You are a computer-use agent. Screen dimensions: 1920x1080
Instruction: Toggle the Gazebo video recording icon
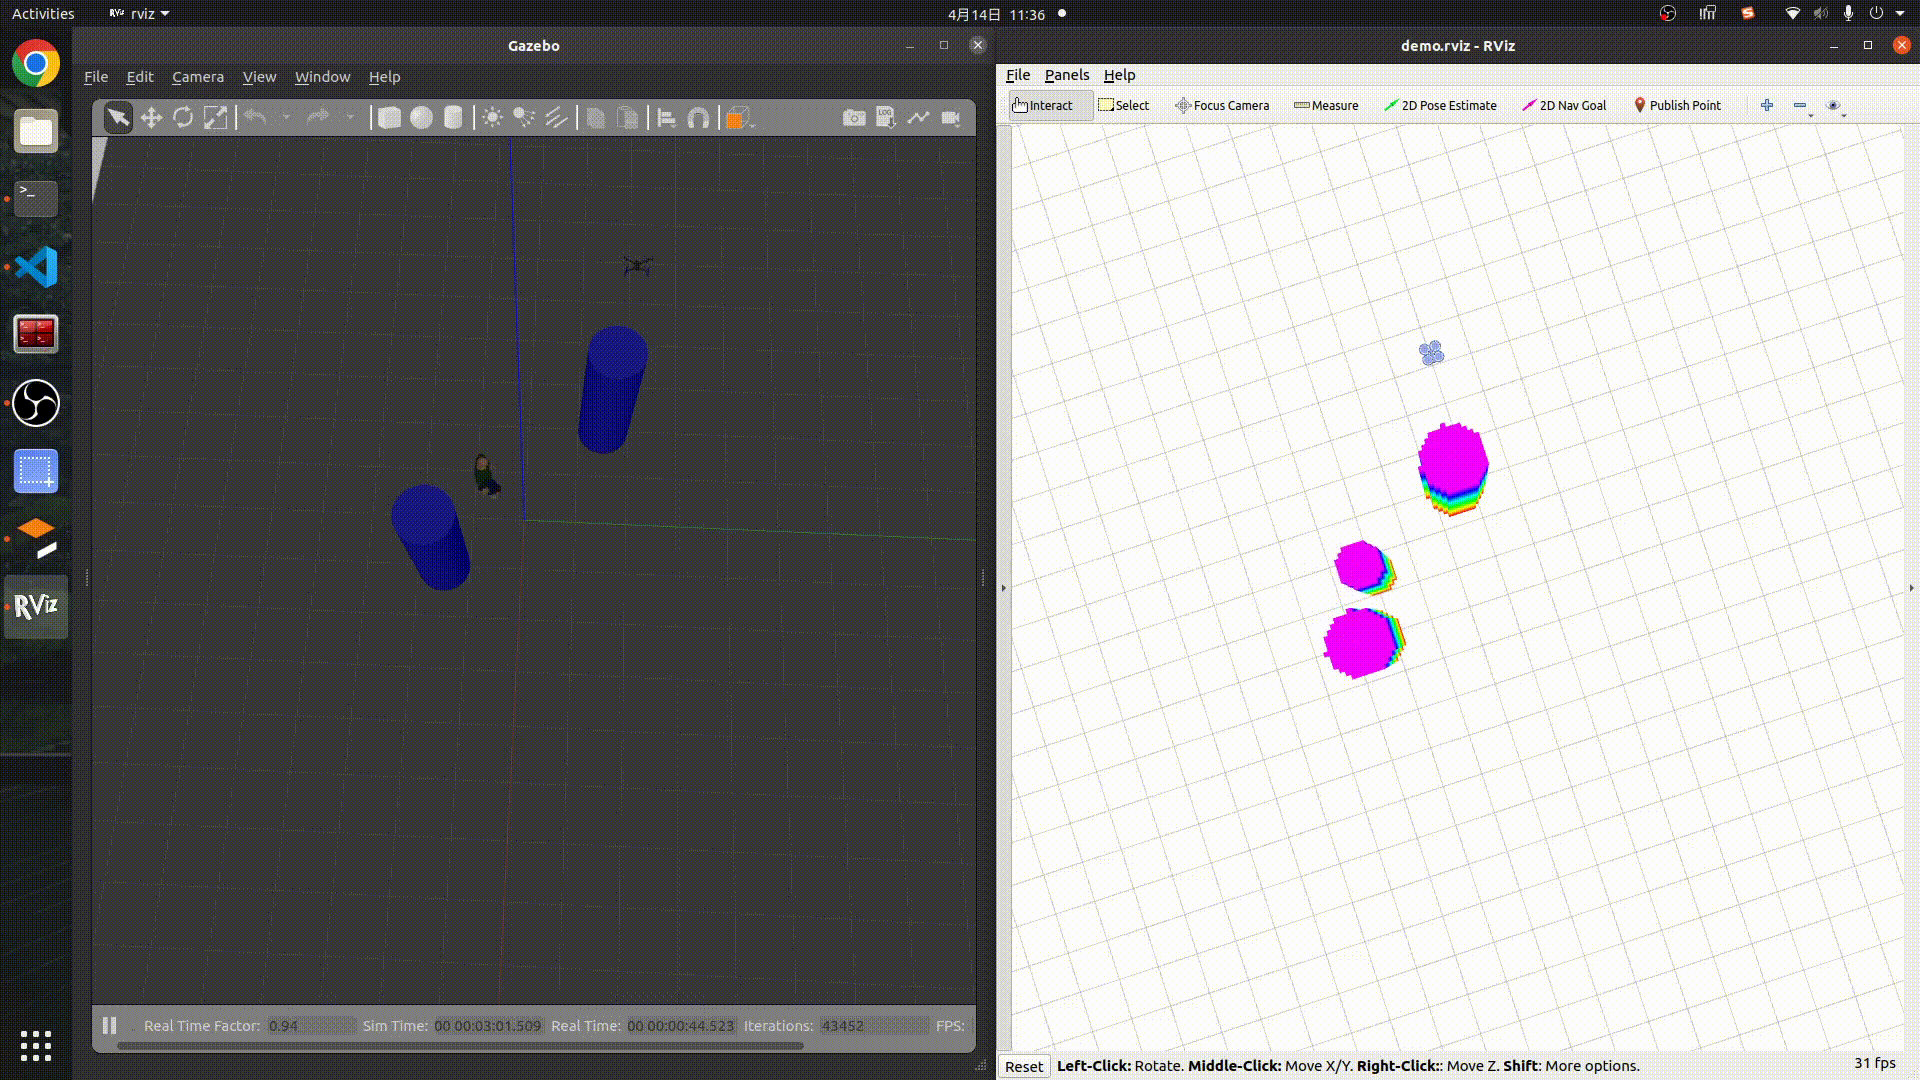(x=951, y=118)
